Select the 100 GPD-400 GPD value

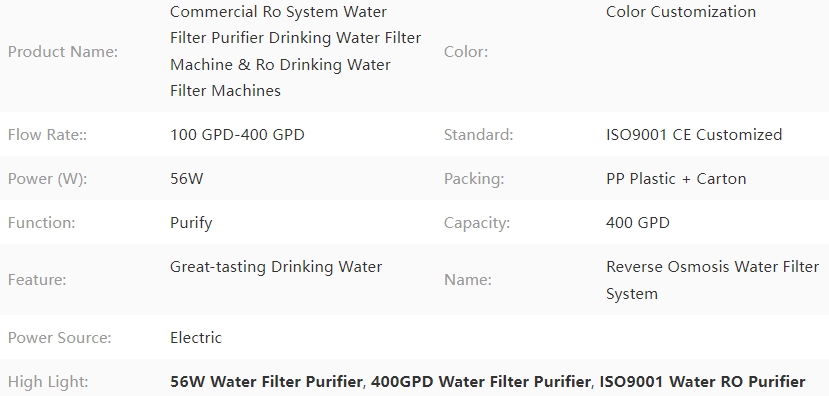(237, 134)
